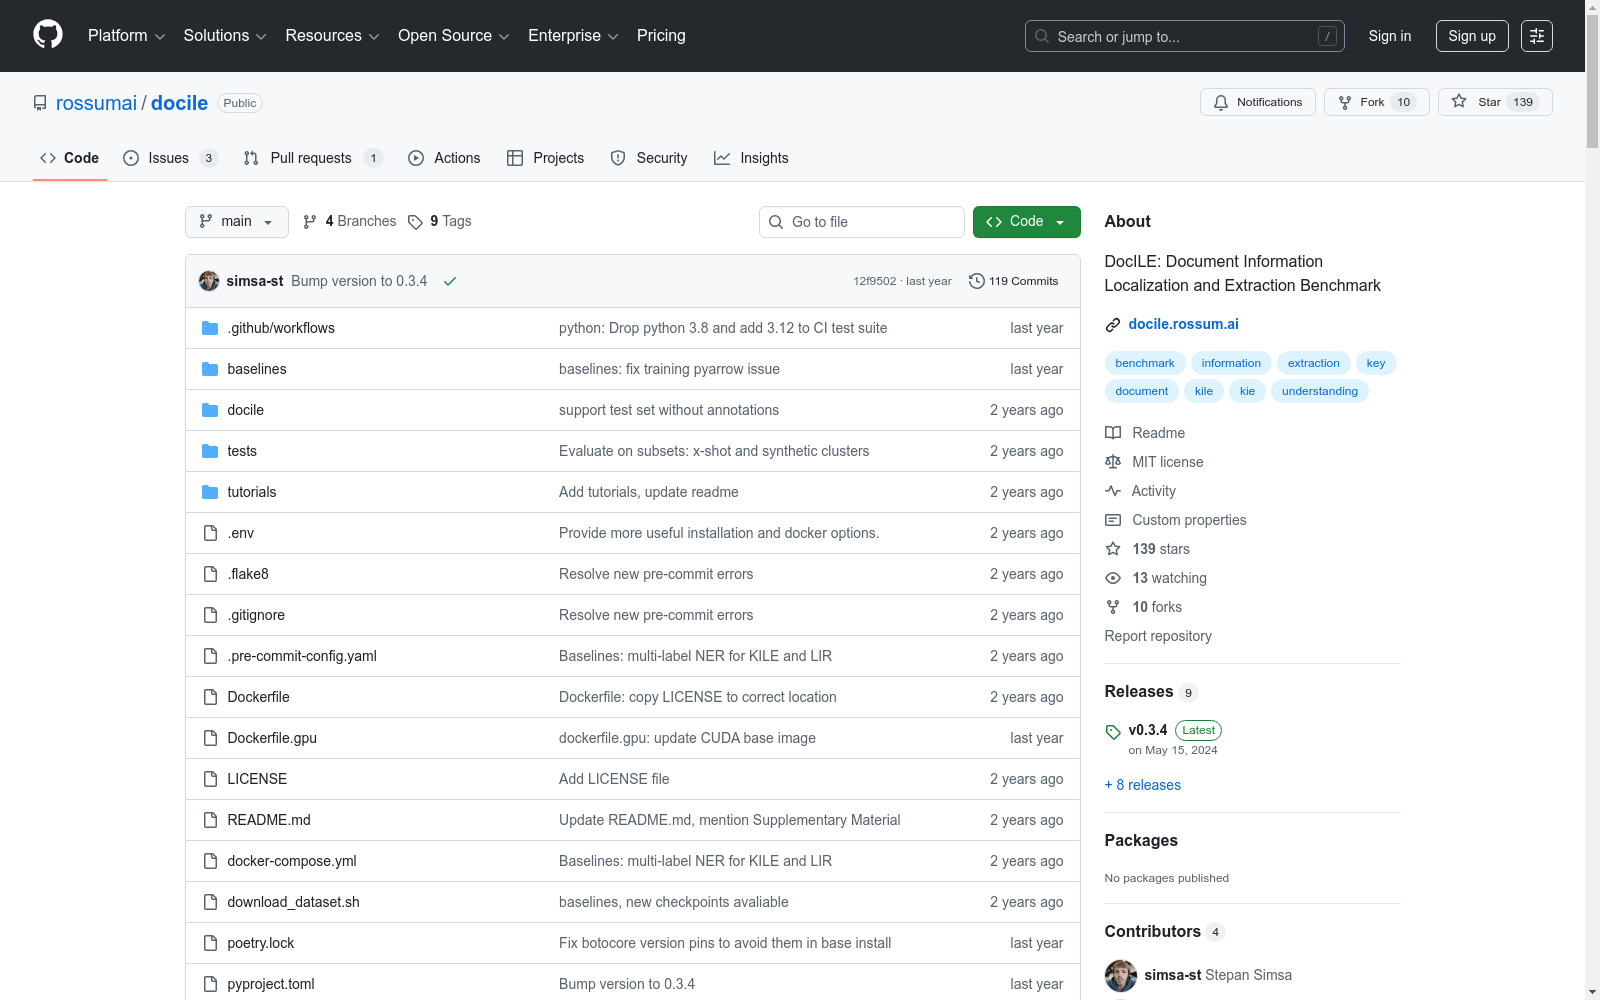This screenshot has width=1600, height=1000.
Task: Expand the Resources menu
Action: click(x=332, y=36)
